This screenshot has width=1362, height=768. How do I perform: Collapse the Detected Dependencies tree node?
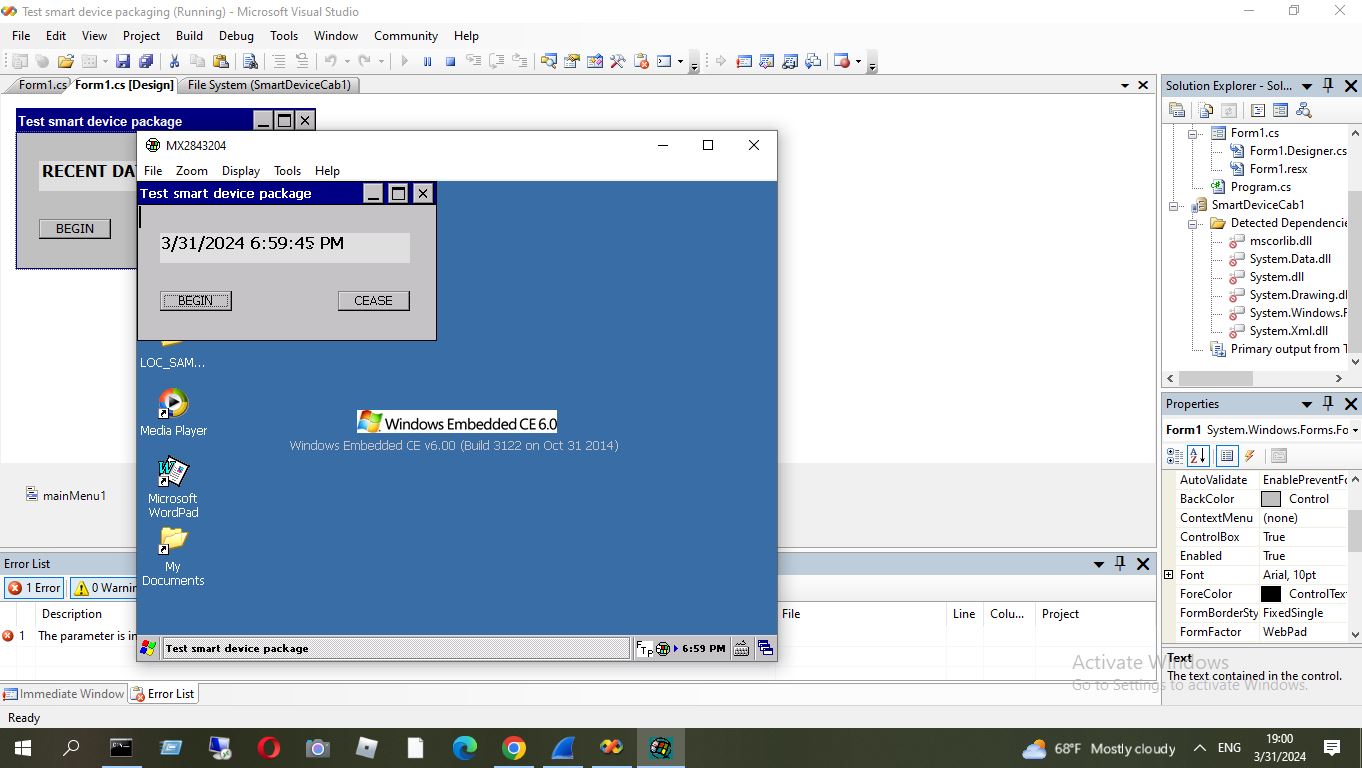pos(1193,223)
